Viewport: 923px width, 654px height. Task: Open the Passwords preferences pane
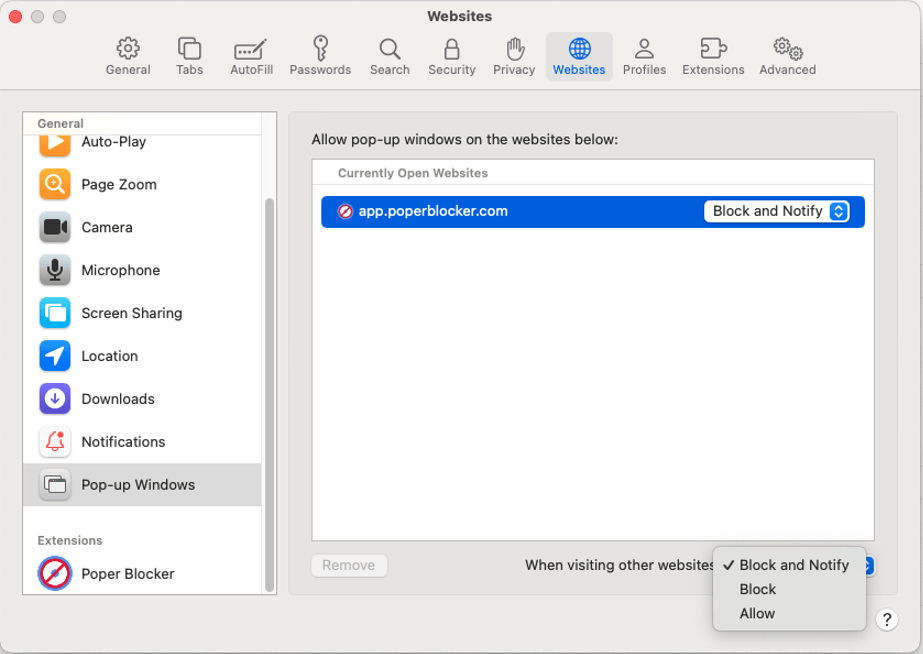320,54
